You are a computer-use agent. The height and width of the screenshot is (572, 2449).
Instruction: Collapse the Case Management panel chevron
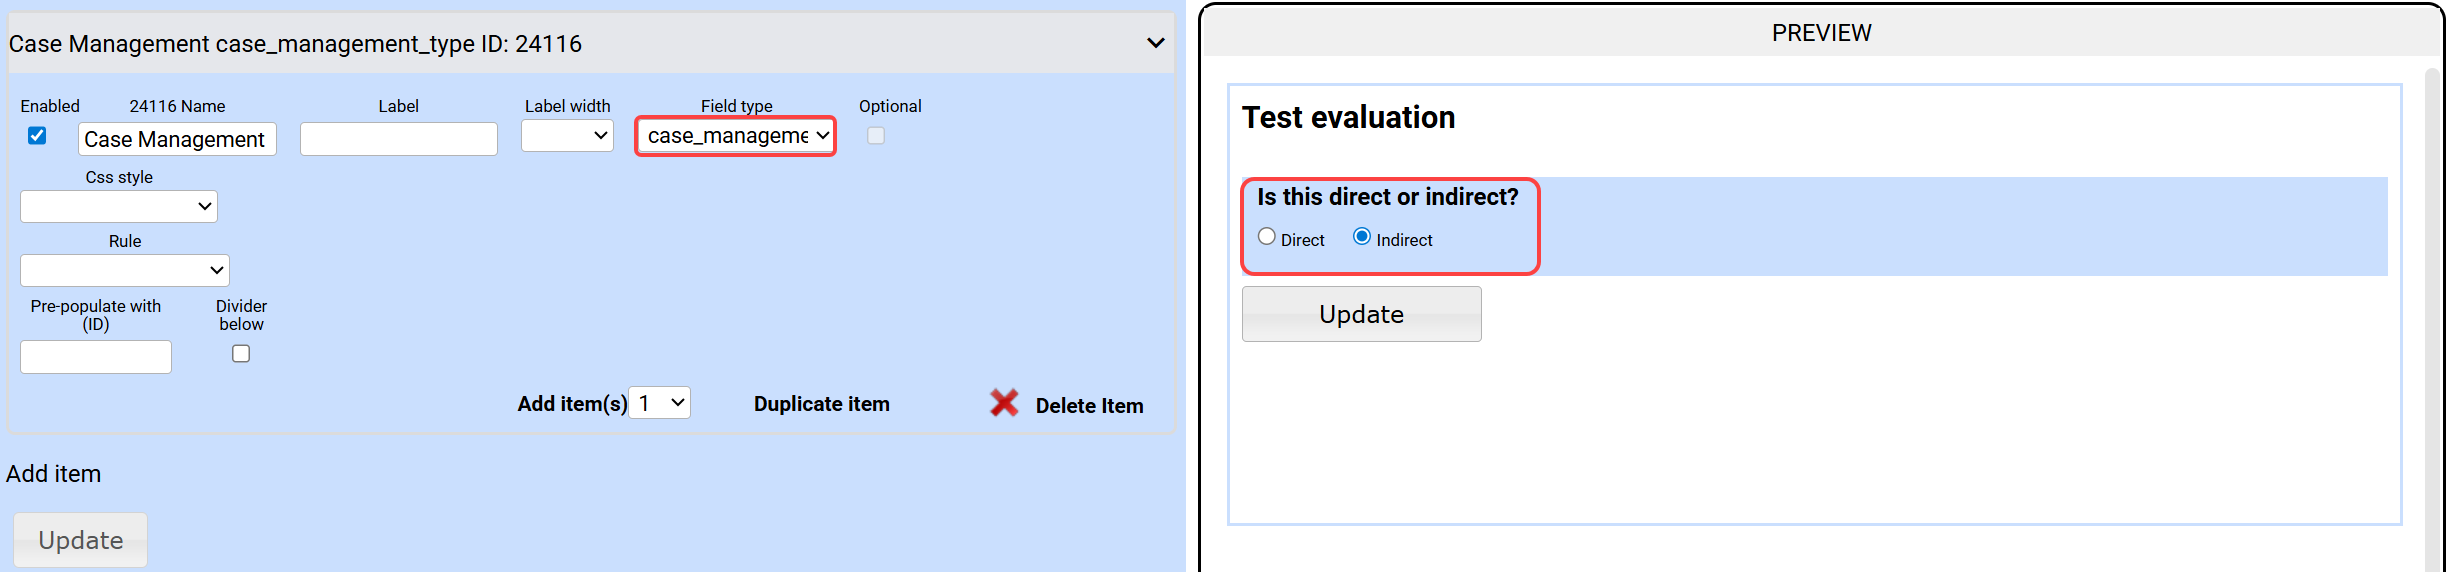click(x=1155, y=43)
